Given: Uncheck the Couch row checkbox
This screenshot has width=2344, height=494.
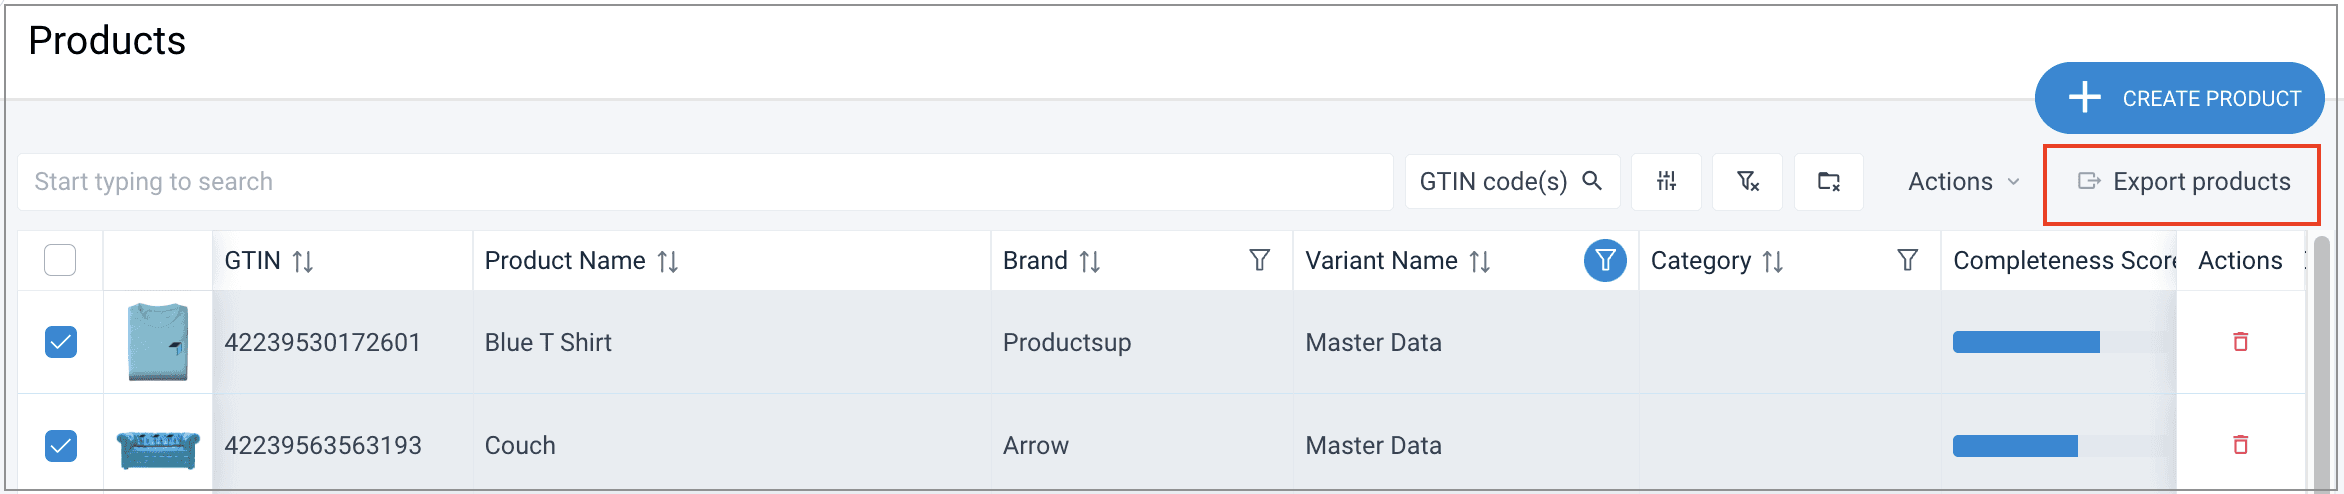Looking at the screenshot, I should point(60,445).
